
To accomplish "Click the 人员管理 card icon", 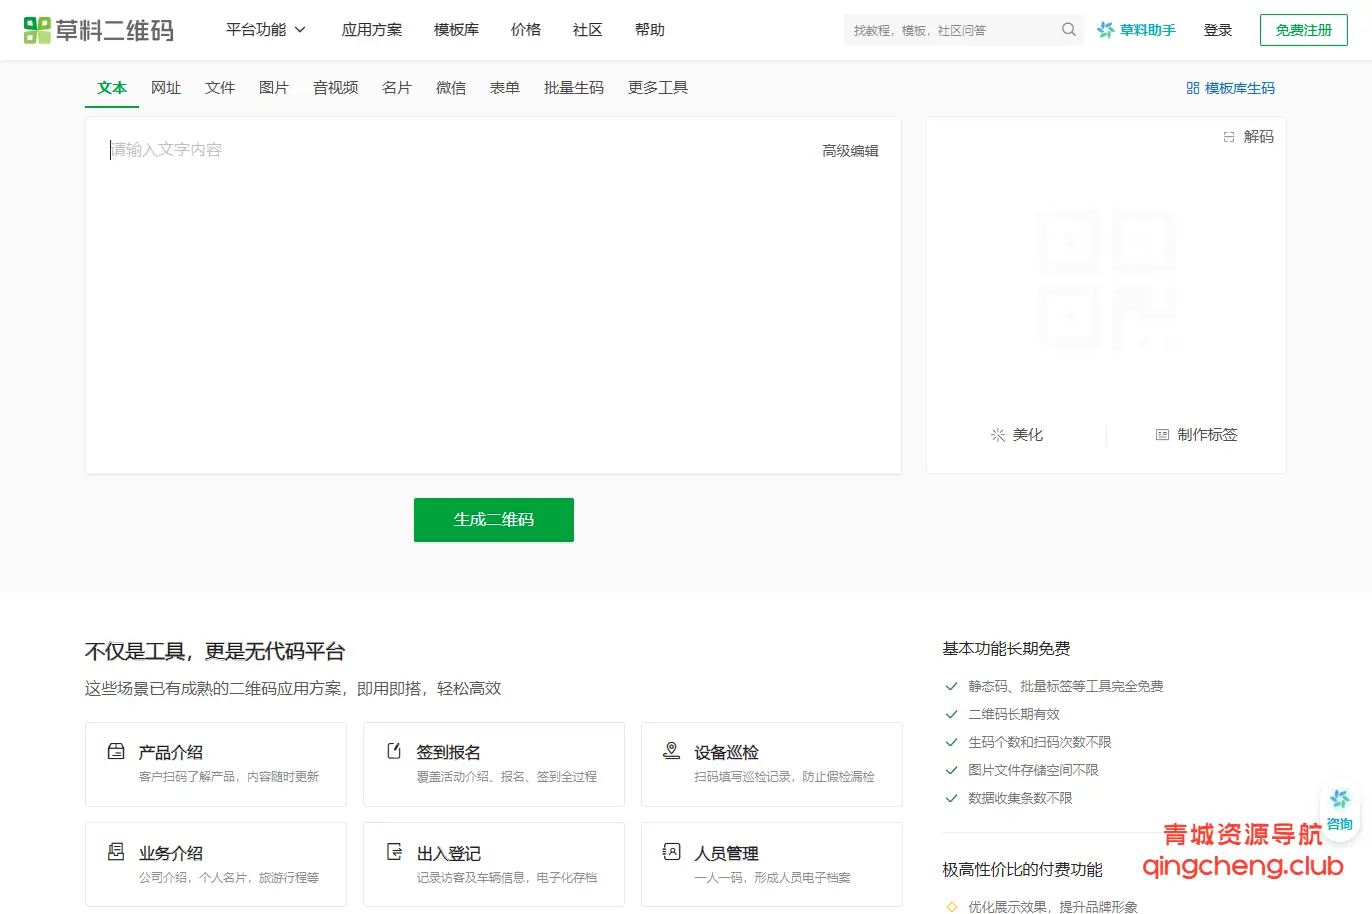I will [x=671, y=853].
